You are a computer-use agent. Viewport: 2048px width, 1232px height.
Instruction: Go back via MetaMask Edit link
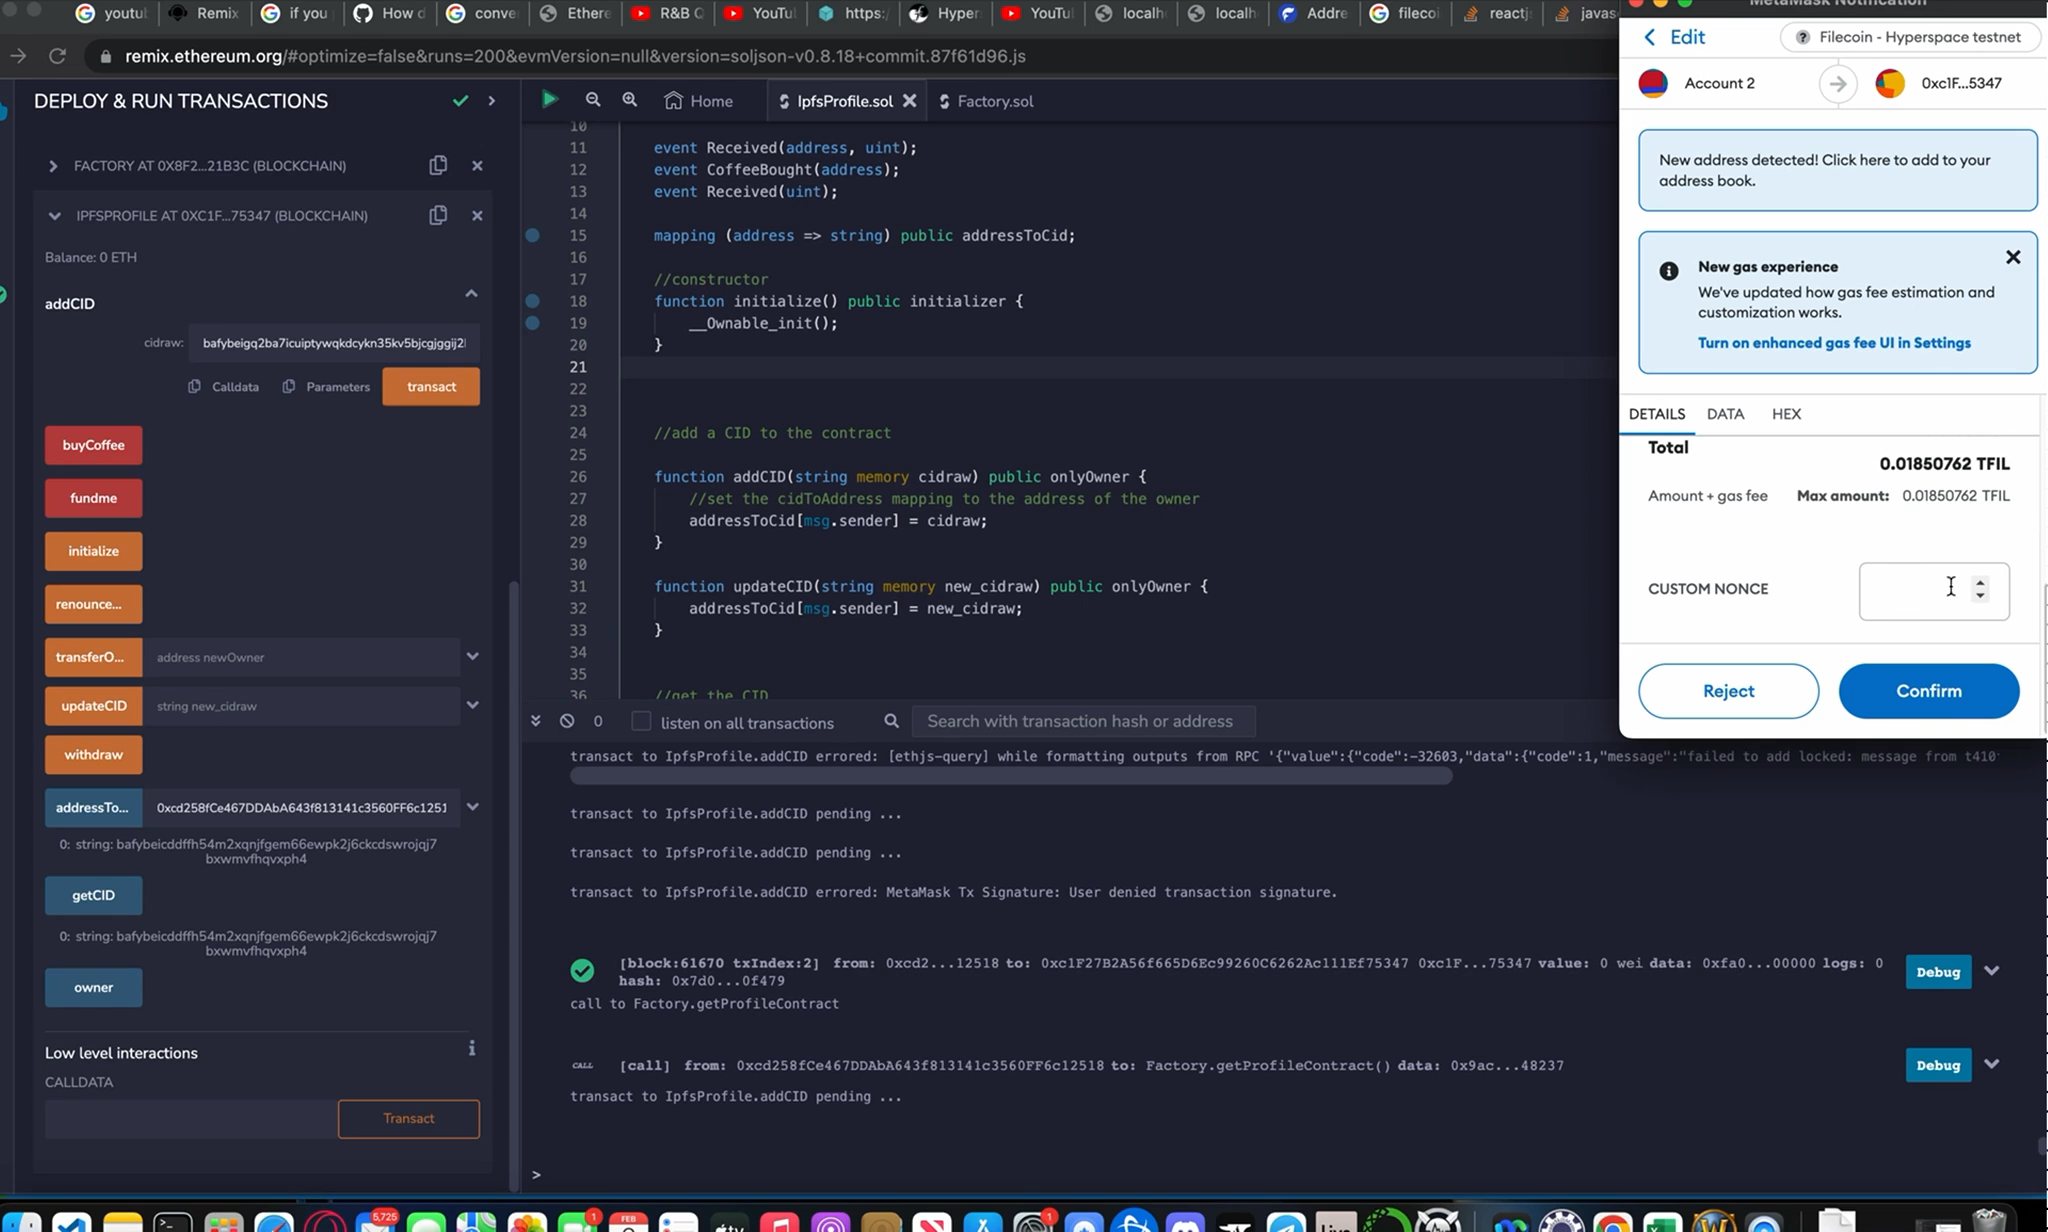coord(1674,37)
